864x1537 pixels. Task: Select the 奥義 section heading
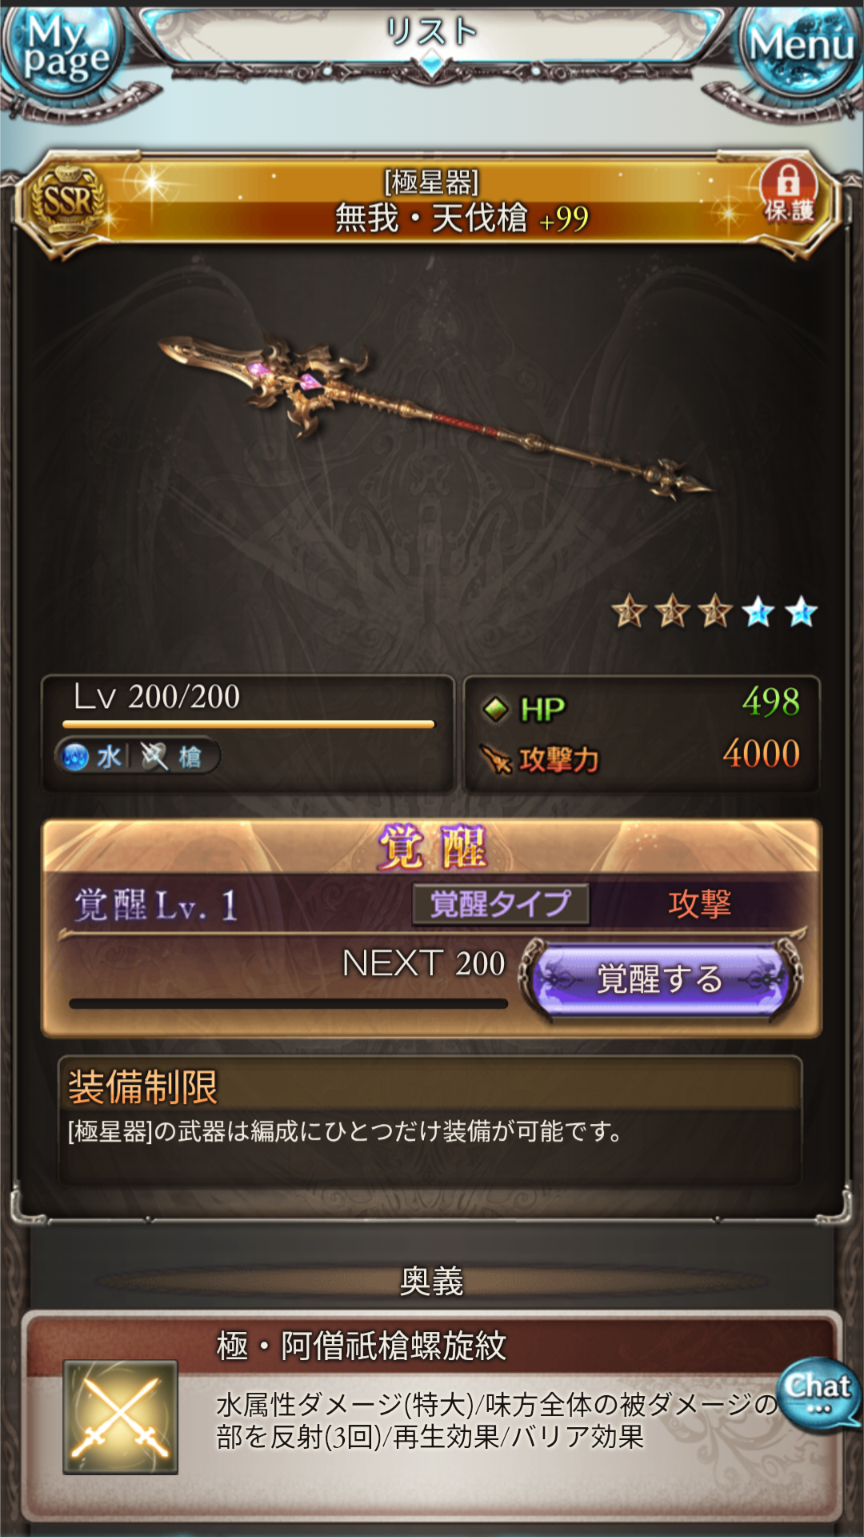coord(432,1282)
